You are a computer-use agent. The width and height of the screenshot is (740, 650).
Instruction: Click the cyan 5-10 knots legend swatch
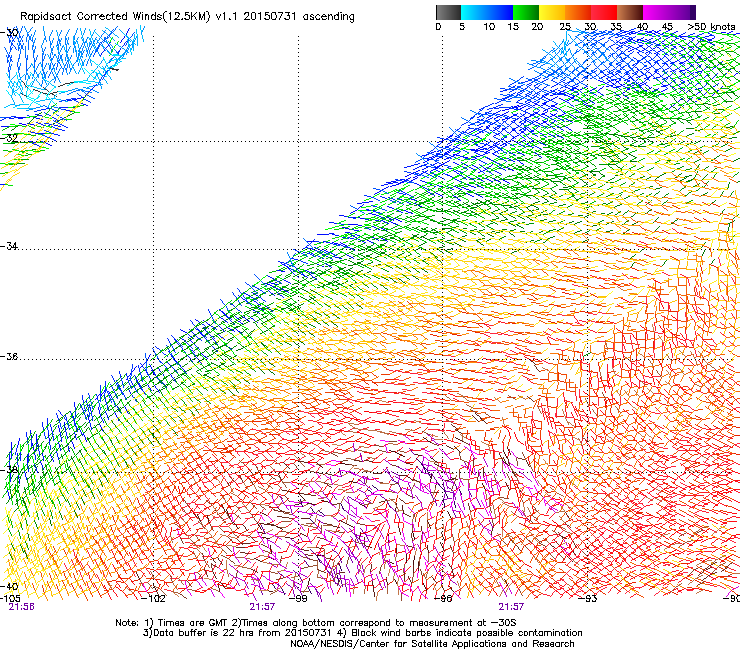tap(473, 12)
